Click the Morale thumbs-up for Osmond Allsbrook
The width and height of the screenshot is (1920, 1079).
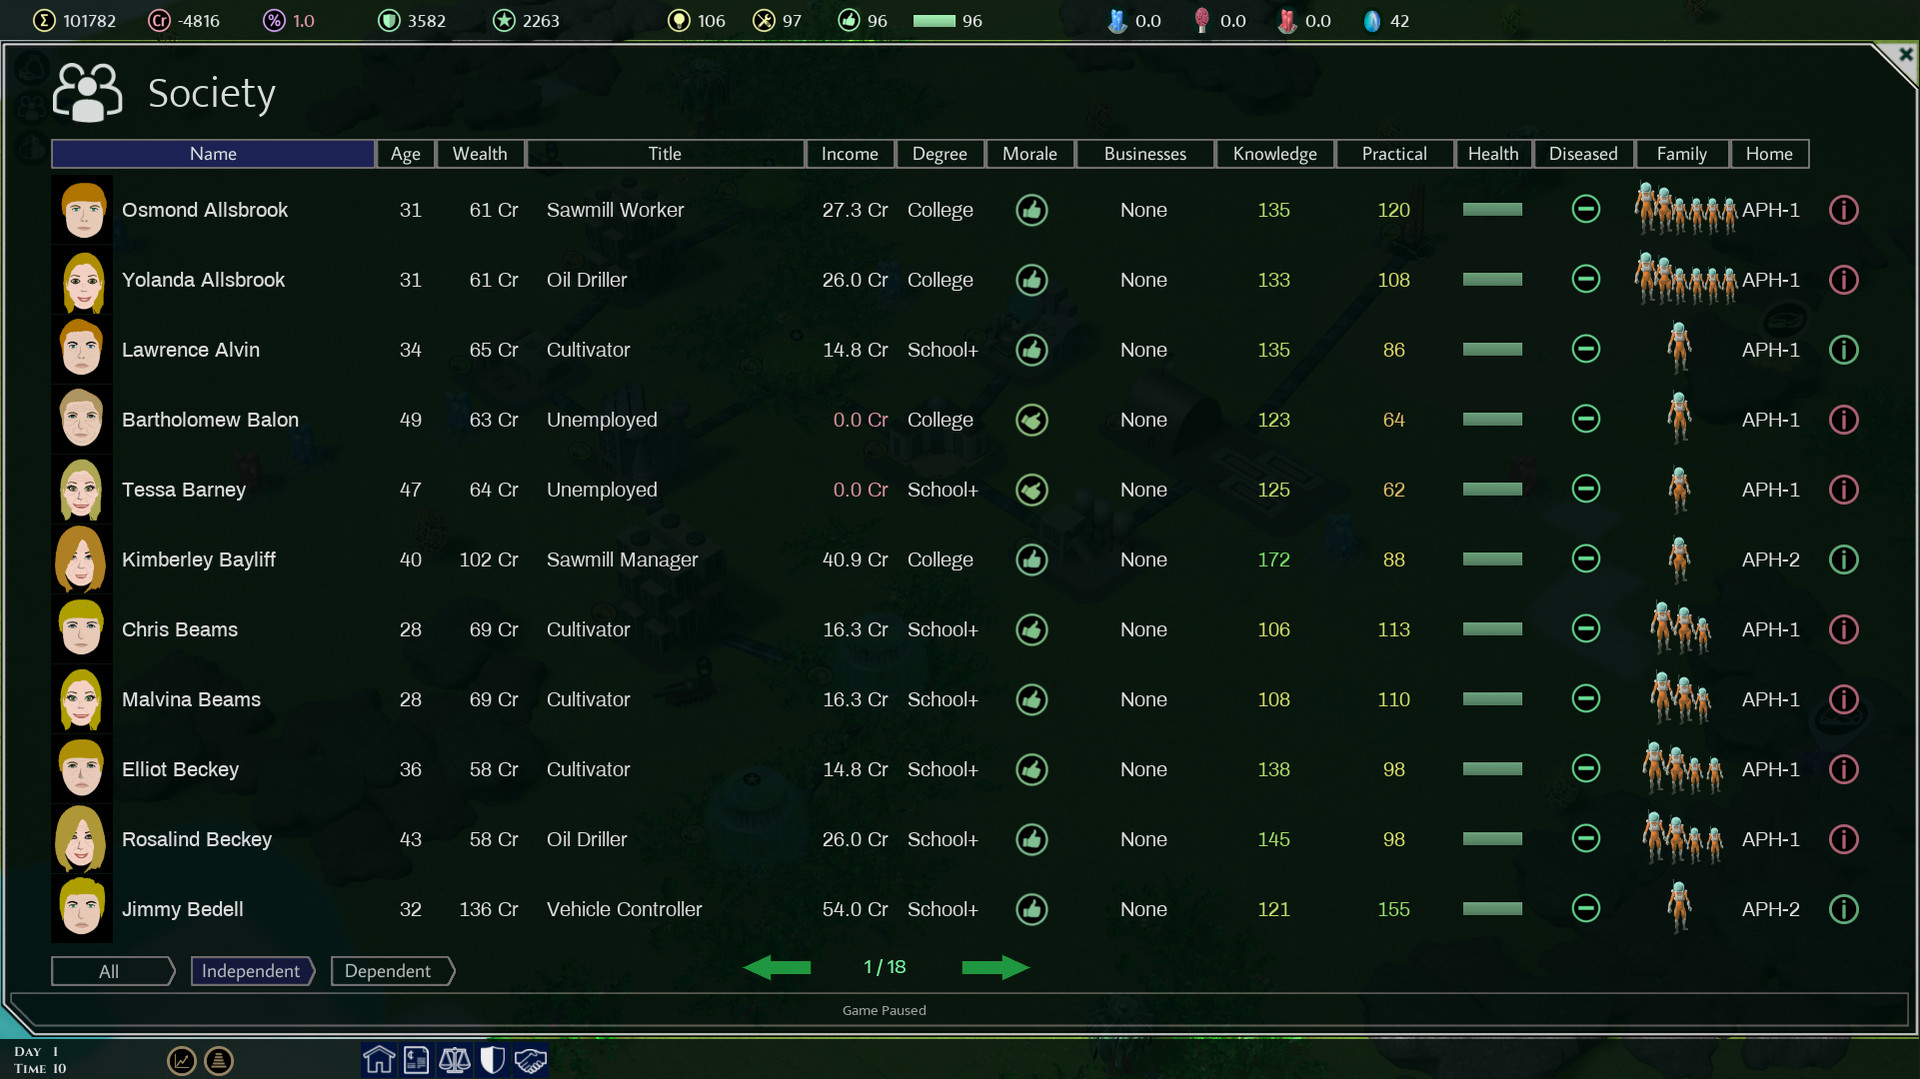click(1032, 210)
